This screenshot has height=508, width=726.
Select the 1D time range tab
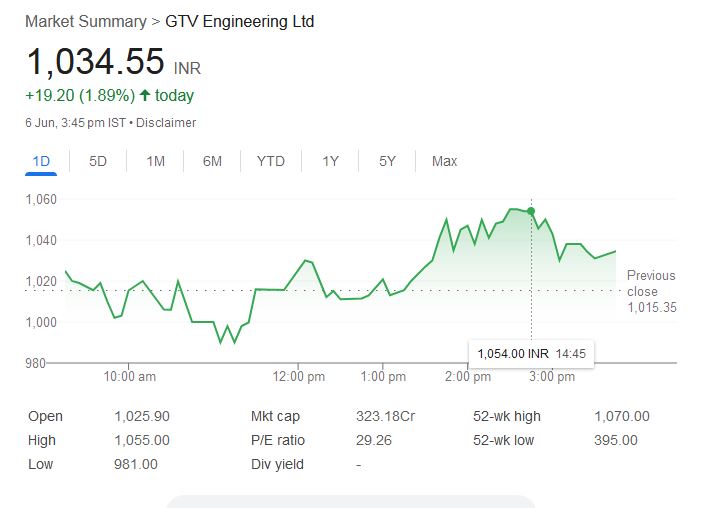coord(41,161)
